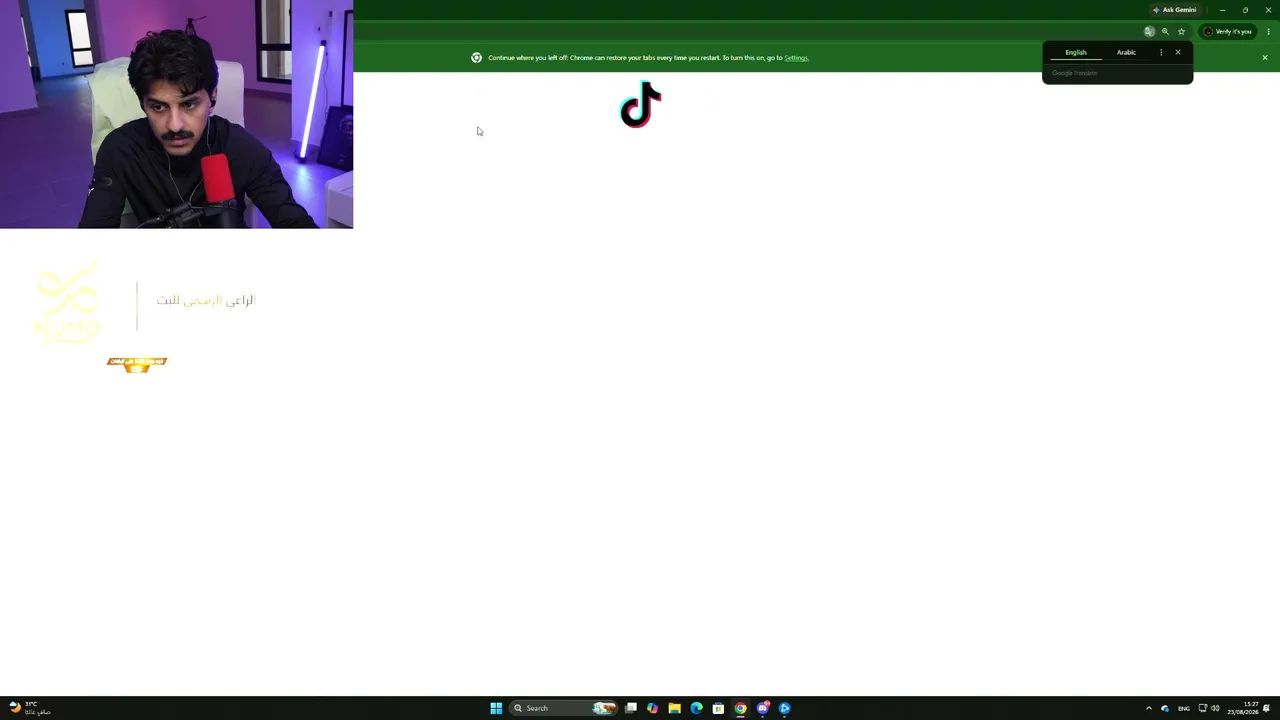Viewport: 1280px width, 720px height.
Task: Open the notification bell in the taskbar
Action: 1267,708
